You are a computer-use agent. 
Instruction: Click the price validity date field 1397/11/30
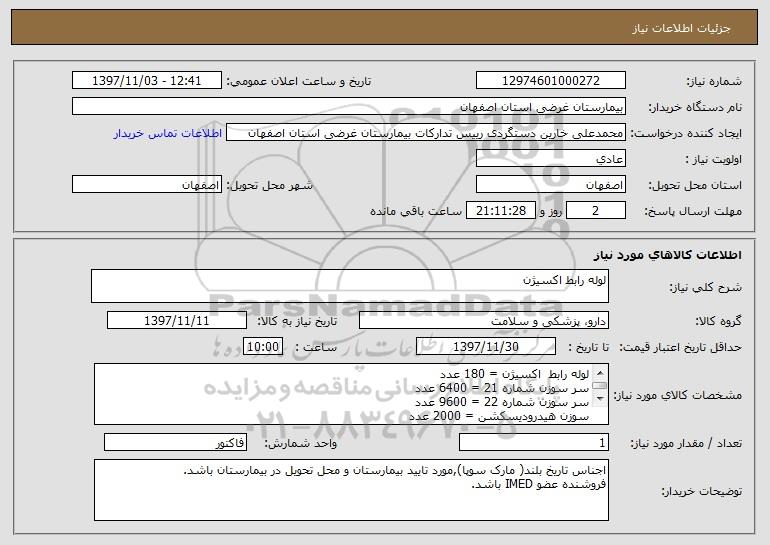(486, 346)
